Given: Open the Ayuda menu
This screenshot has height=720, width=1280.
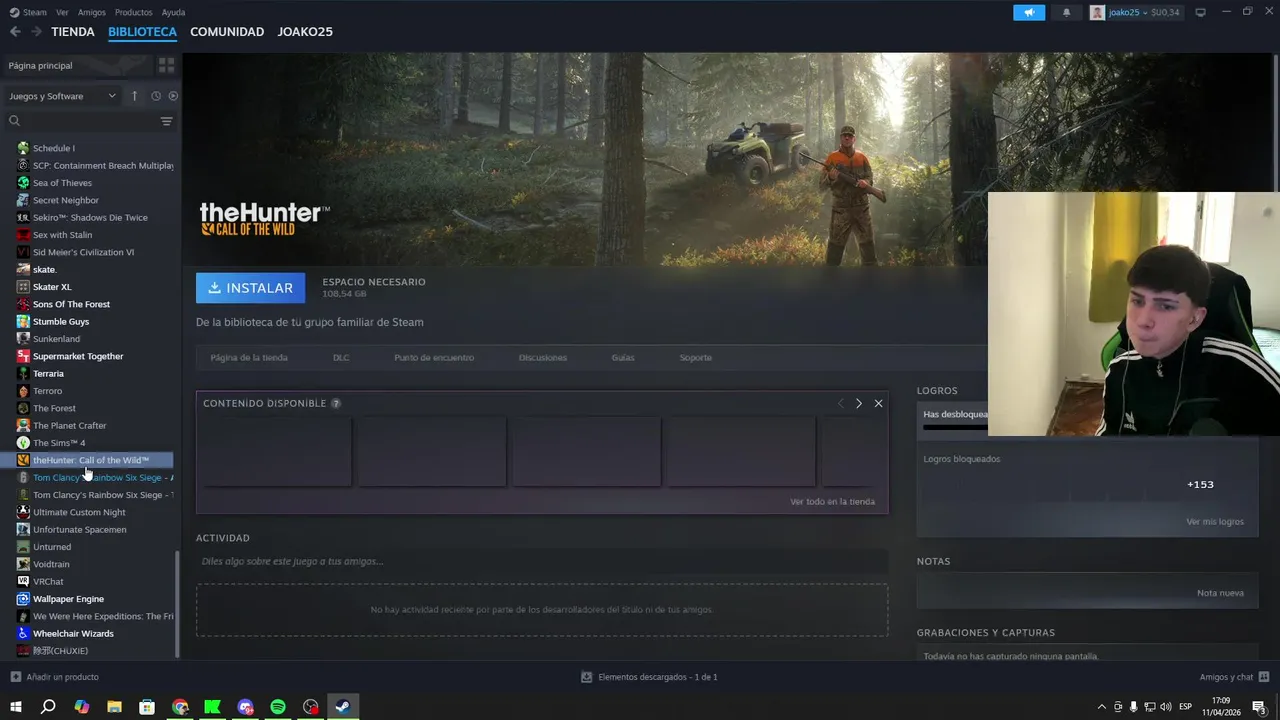Looking at the screenshot, I should (173, 12).
